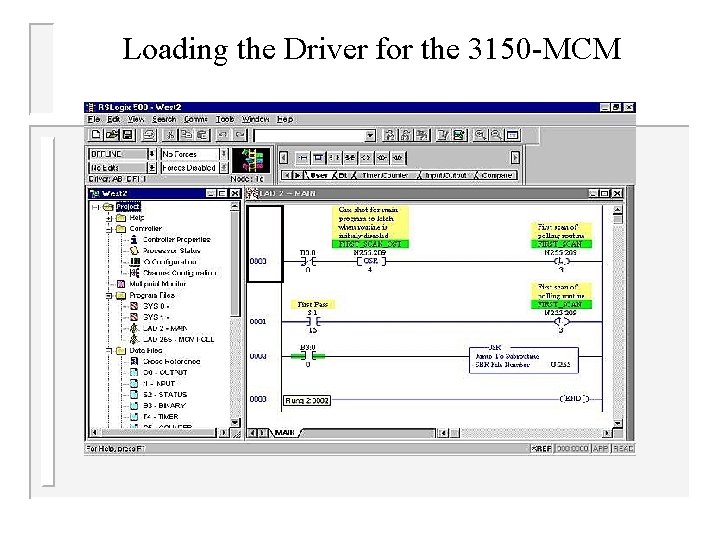Viewport: 720px width, 540px height.
Task: Collapse the Controller folder in project tree
Action: coord(109,229)
